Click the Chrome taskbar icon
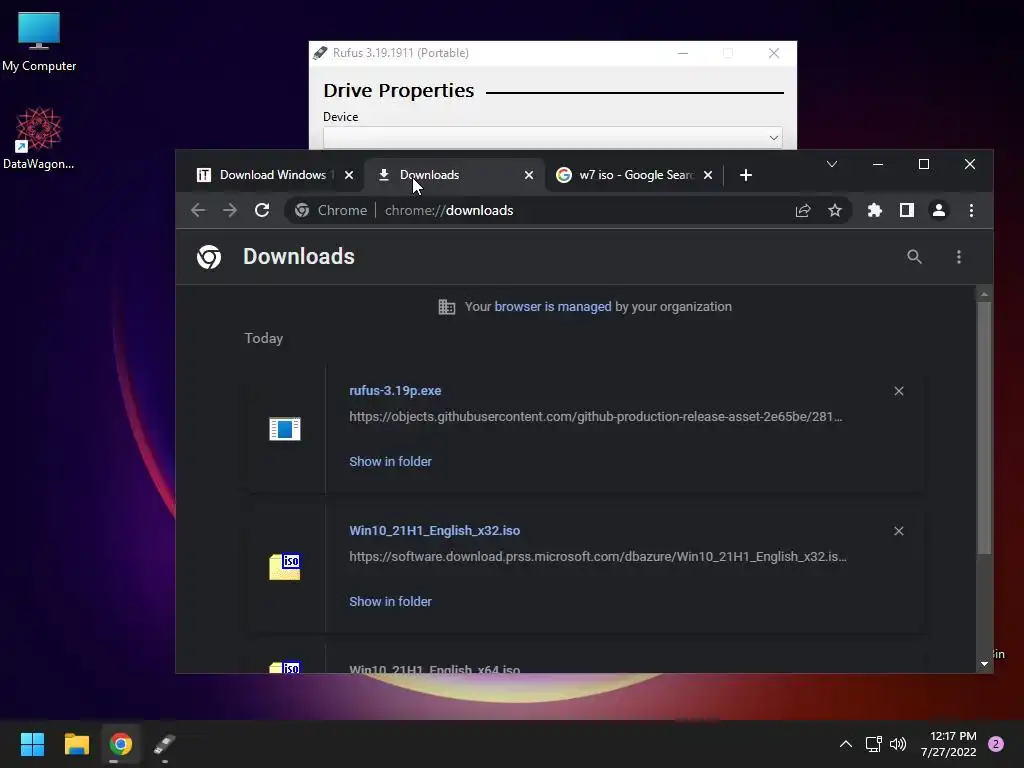The height and width of the screenshot is (768, 1024). pyautogui.click(x=121, y=744)
